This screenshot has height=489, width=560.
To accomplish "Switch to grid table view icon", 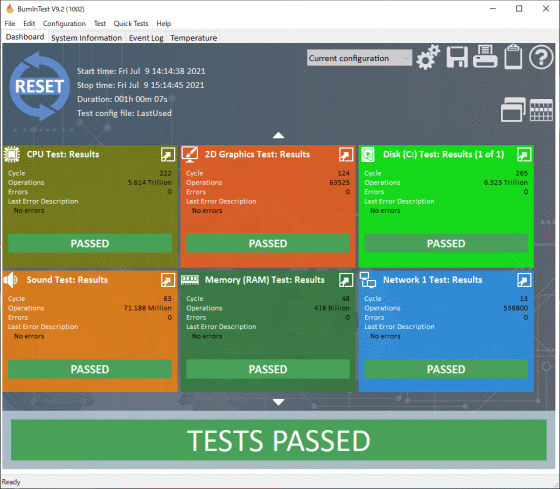I will 541,110.
